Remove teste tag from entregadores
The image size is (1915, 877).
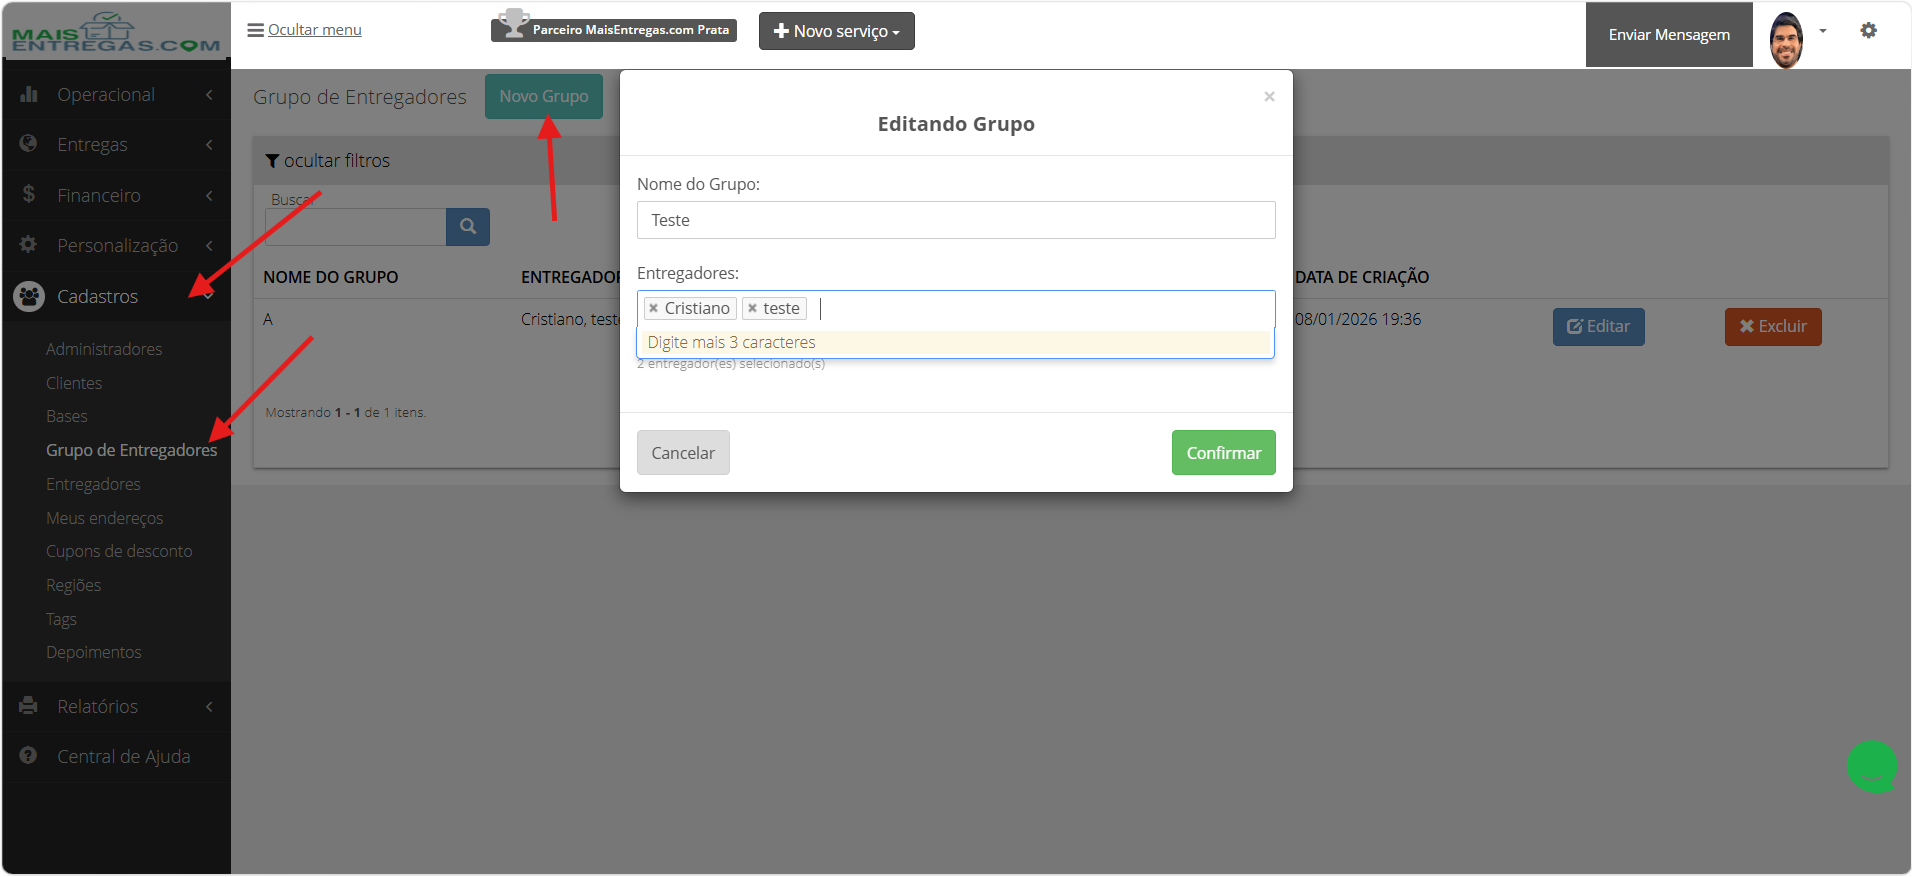tap(753, 309)
